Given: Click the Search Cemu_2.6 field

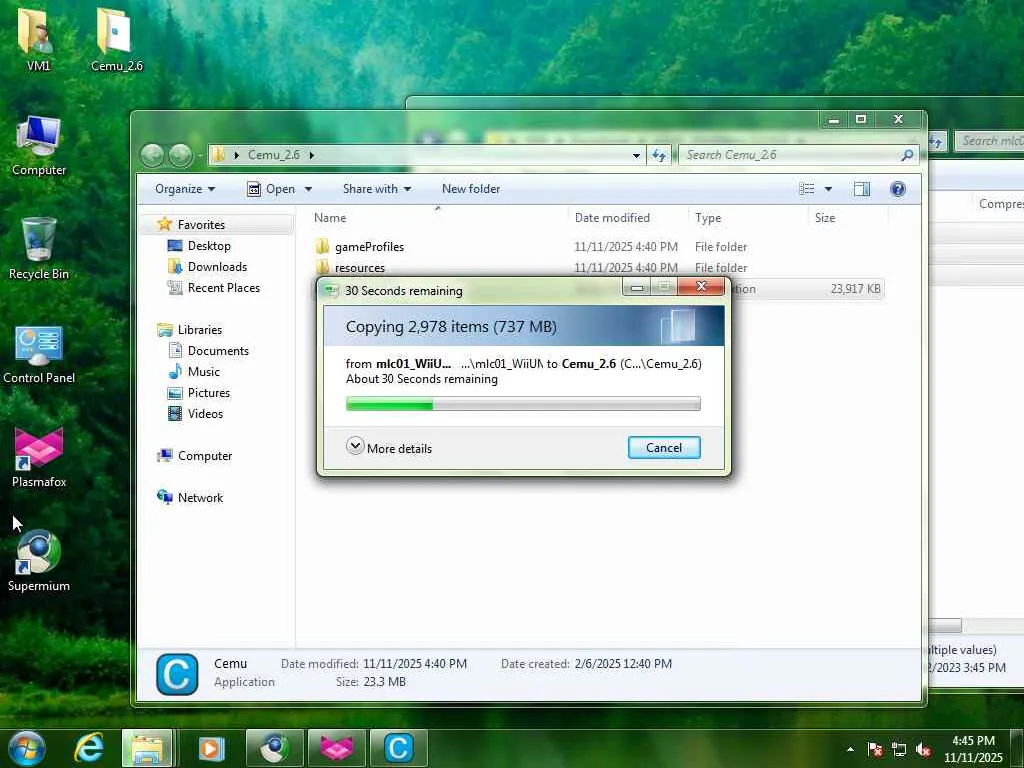Looking at the screenshot, I should click(x=799, y=155).
